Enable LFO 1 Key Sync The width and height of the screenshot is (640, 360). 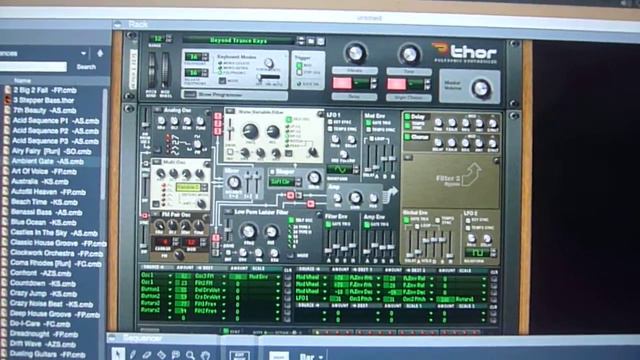click(330, 122)
